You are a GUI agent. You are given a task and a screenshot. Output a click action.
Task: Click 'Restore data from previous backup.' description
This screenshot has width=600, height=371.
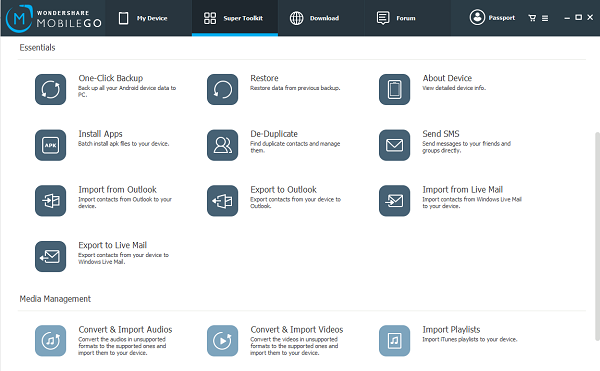[295, 88]
